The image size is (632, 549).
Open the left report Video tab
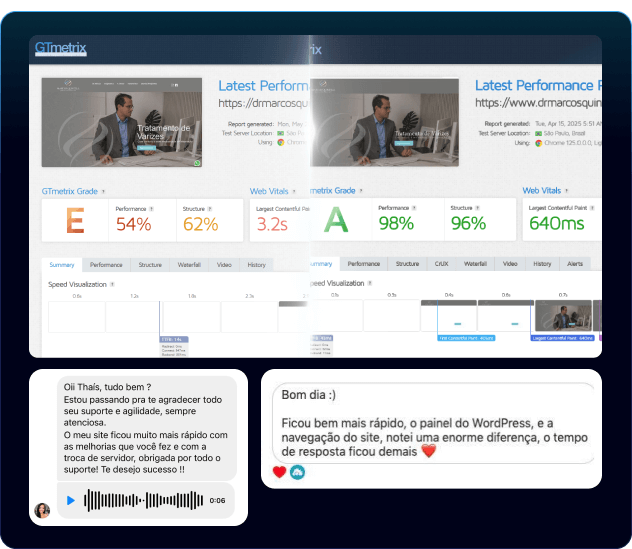click(224, 265)
